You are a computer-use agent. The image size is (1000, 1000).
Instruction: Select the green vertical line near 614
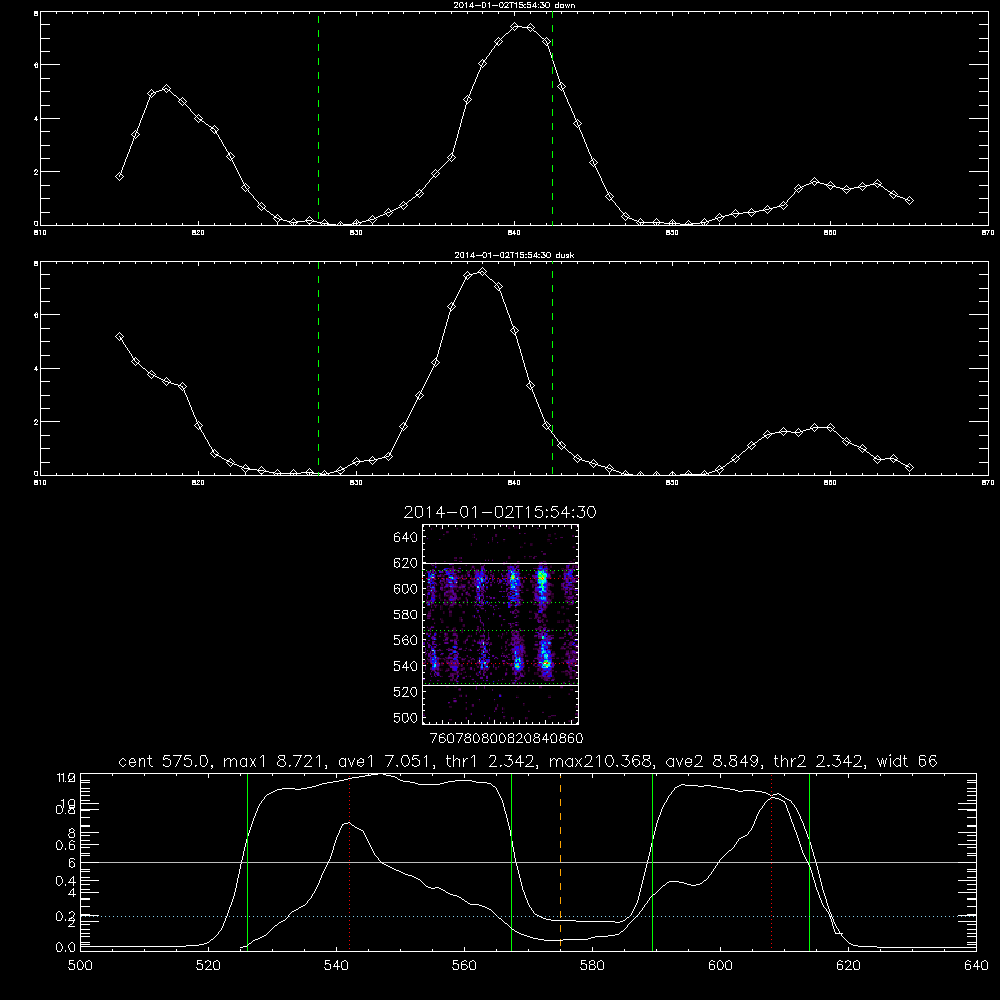pos(809,861)
